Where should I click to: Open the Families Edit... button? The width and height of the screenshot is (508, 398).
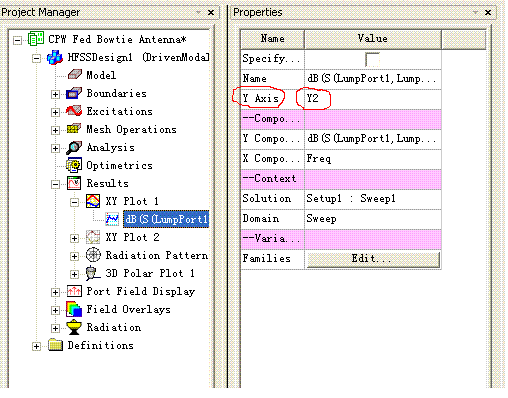click(x=373, y=259)
